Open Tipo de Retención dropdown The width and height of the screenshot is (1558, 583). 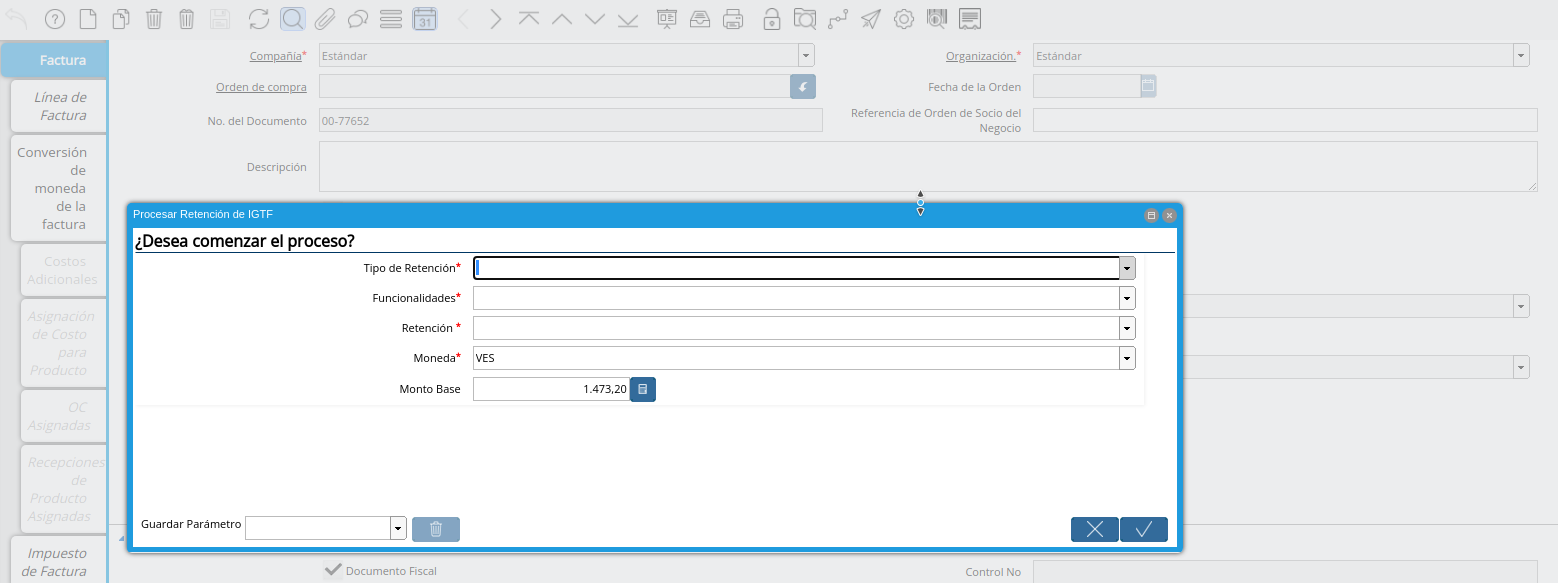(1127, 268)
